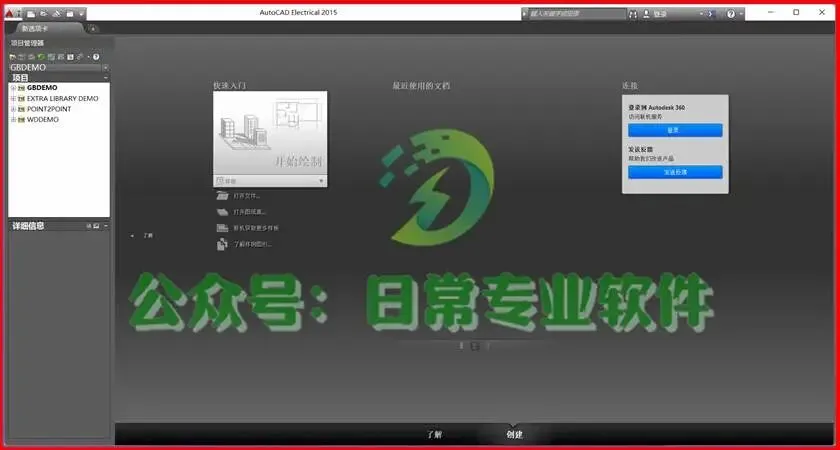840x450 pixels.
Task: Collapse the 详细信息 panel using its arrow
Action: 106,226
